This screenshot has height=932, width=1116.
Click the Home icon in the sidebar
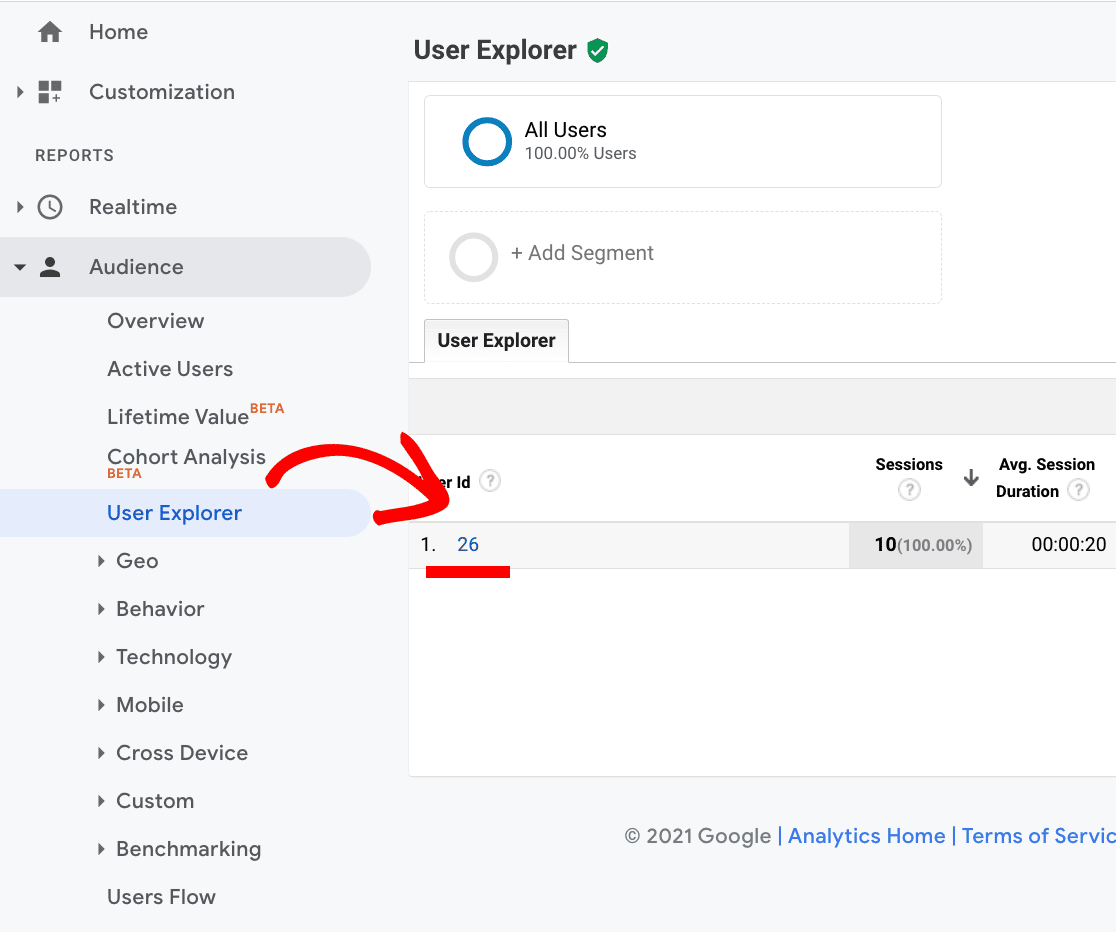[48, 31]
